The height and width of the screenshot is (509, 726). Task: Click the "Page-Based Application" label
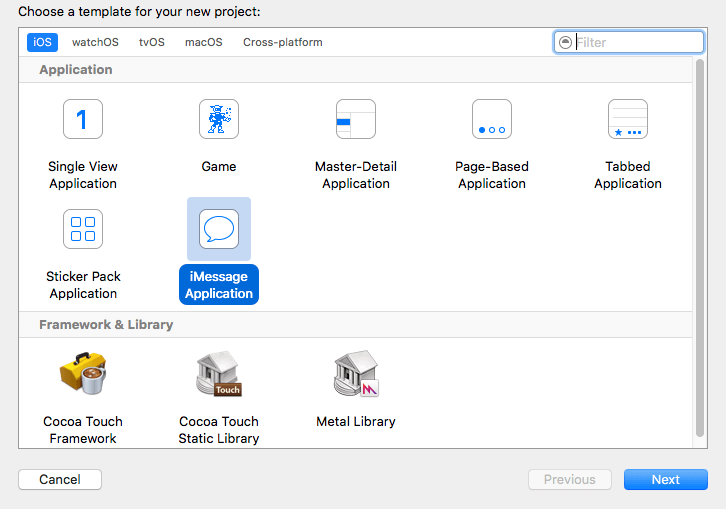(x=492, y=175)
